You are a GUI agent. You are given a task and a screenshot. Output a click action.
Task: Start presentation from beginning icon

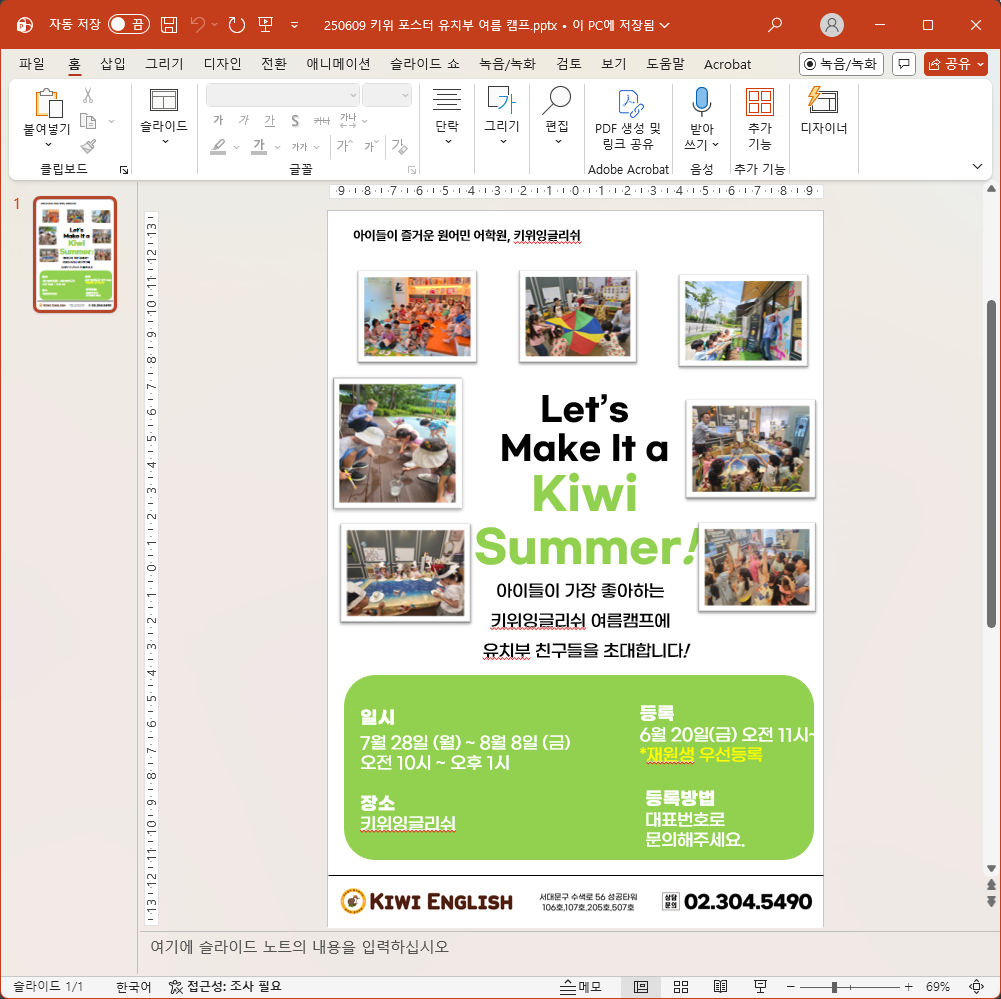click(x=266, y=25)
